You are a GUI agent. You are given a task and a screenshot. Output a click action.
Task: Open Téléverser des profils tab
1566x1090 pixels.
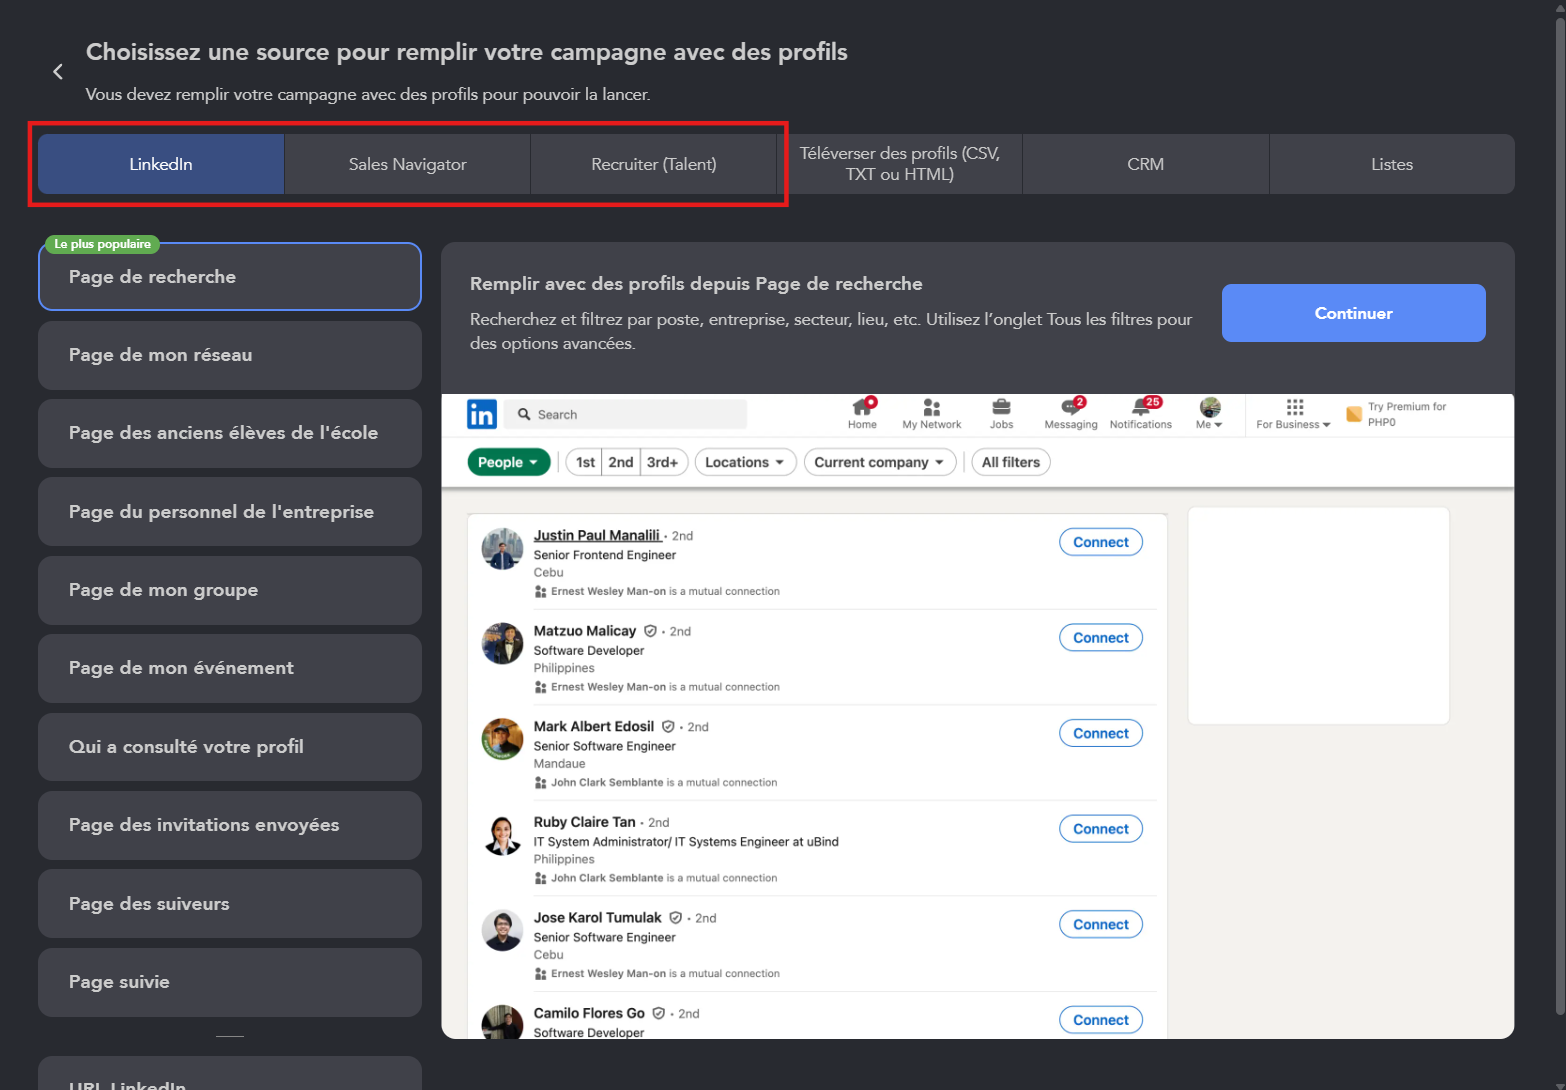coord(900,164)
